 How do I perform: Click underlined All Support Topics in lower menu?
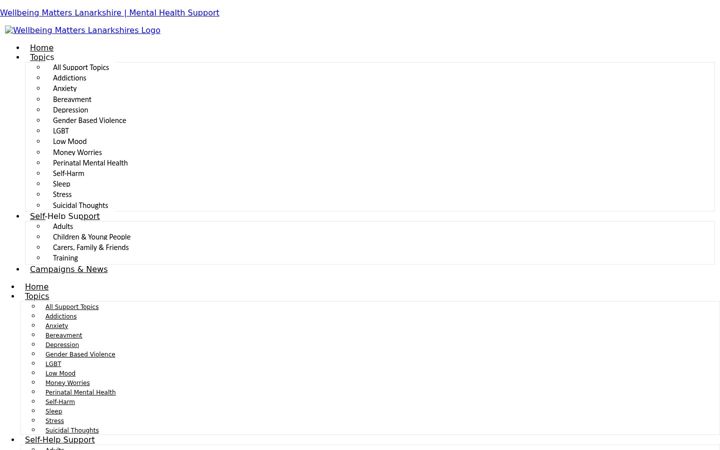point(72,307)
